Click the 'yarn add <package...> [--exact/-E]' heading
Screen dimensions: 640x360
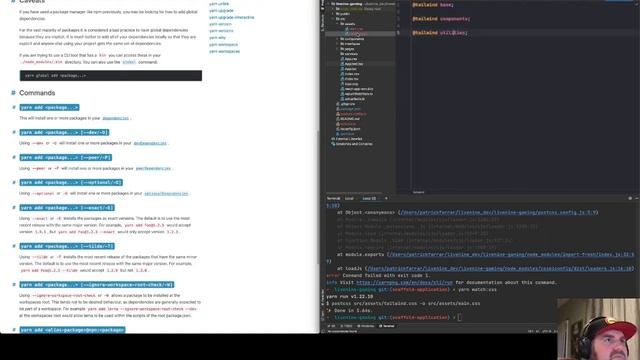pos(67,208)
